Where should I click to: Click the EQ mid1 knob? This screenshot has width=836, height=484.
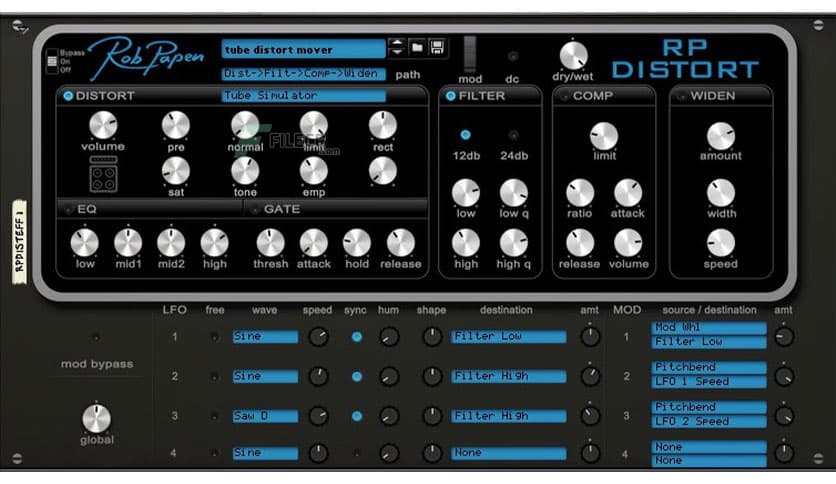pyautogui.click(x=128, y=243)
